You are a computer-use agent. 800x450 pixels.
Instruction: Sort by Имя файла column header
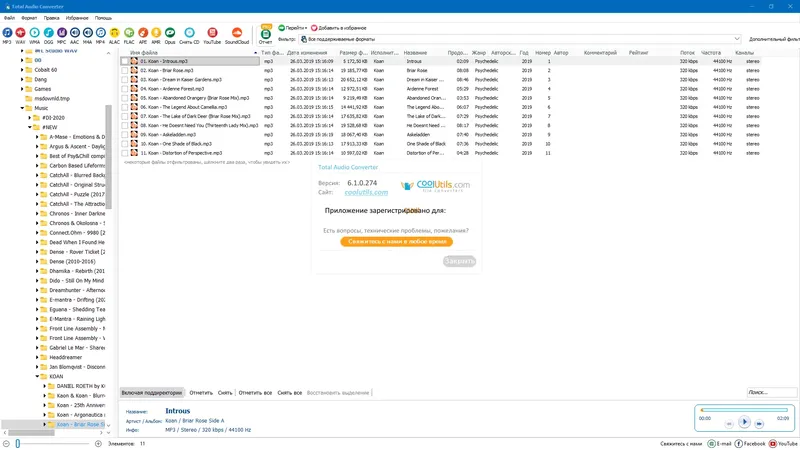point(189,53)
